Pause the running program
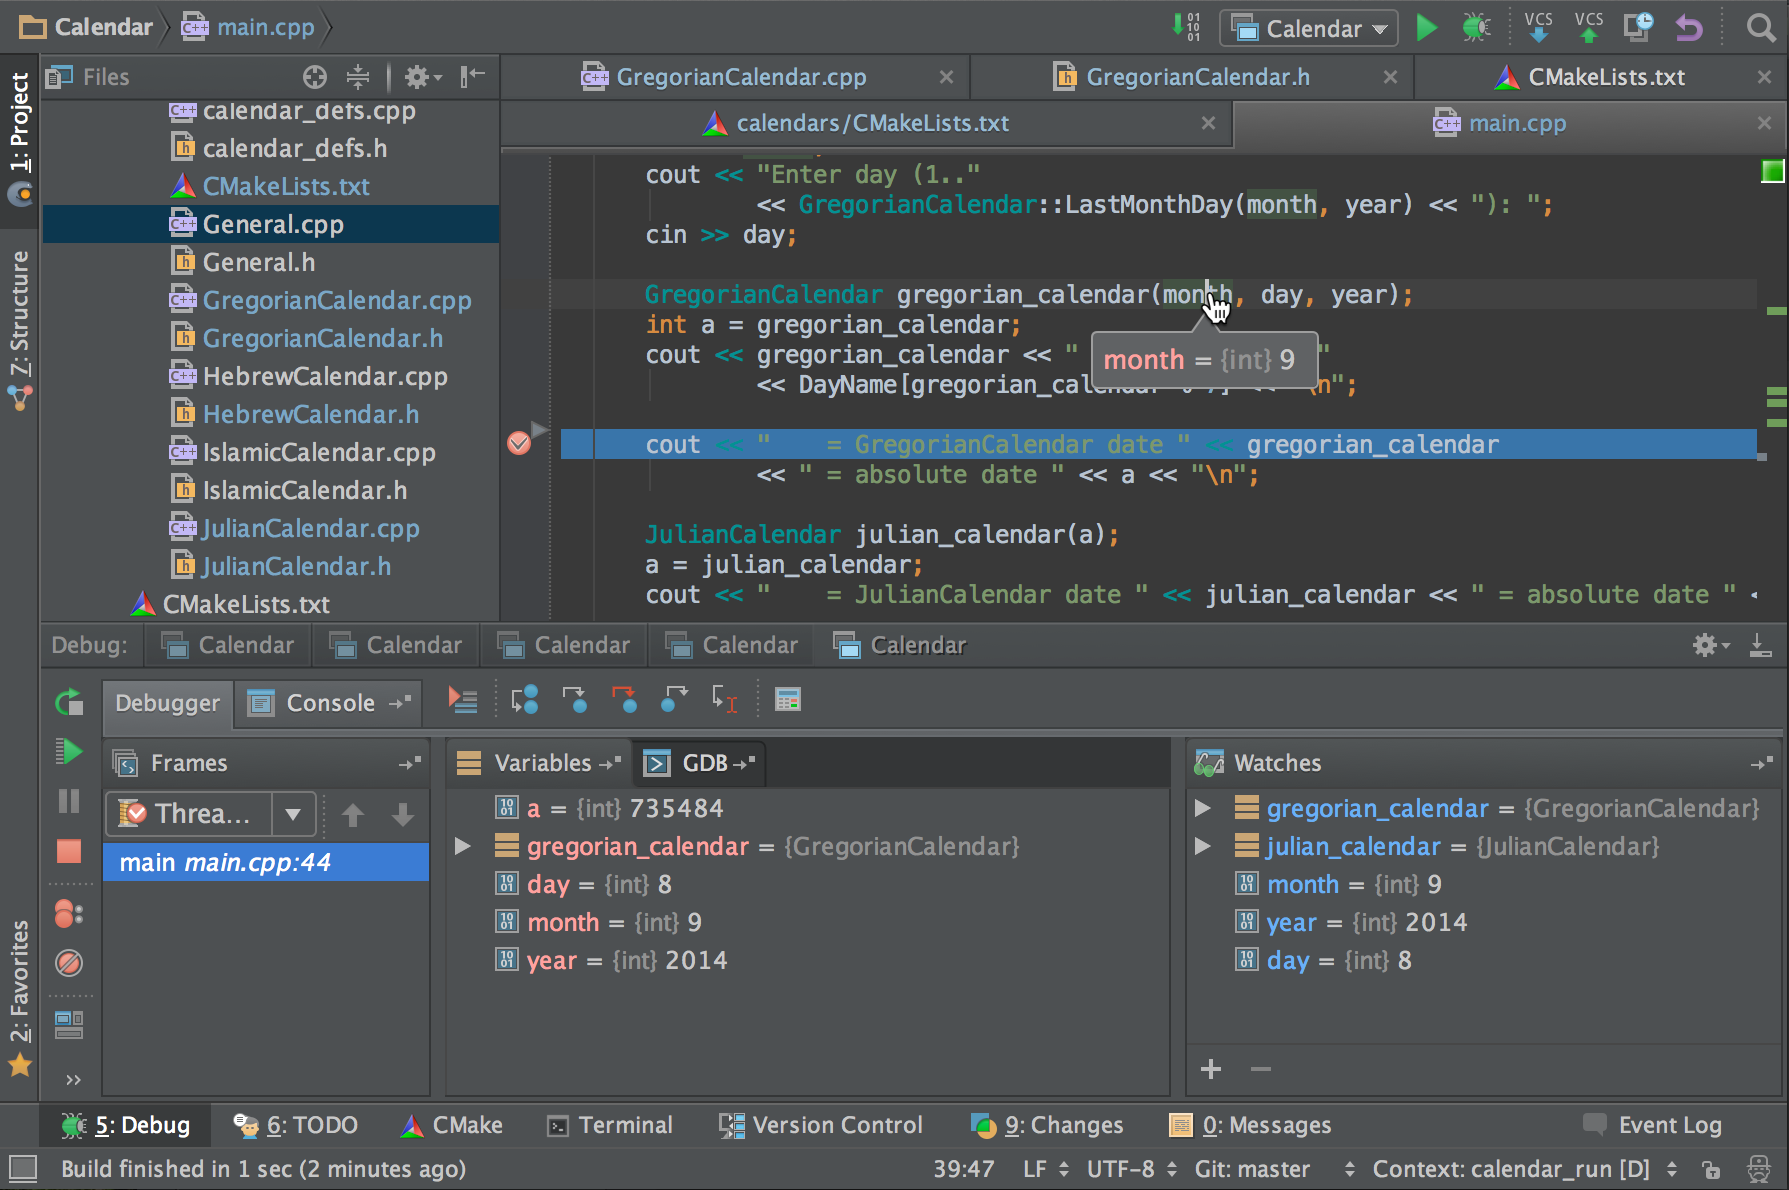The image size is (1789, 1190). [69, 801]
